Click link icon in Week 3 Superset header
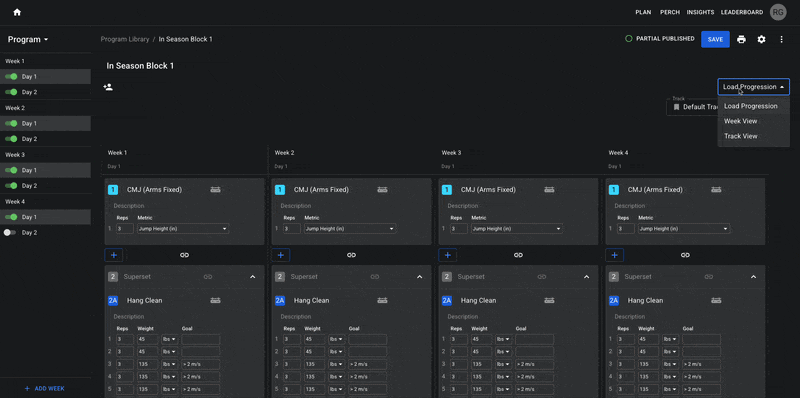The width and height of the screenshot is (800, 398). [542, 277]
